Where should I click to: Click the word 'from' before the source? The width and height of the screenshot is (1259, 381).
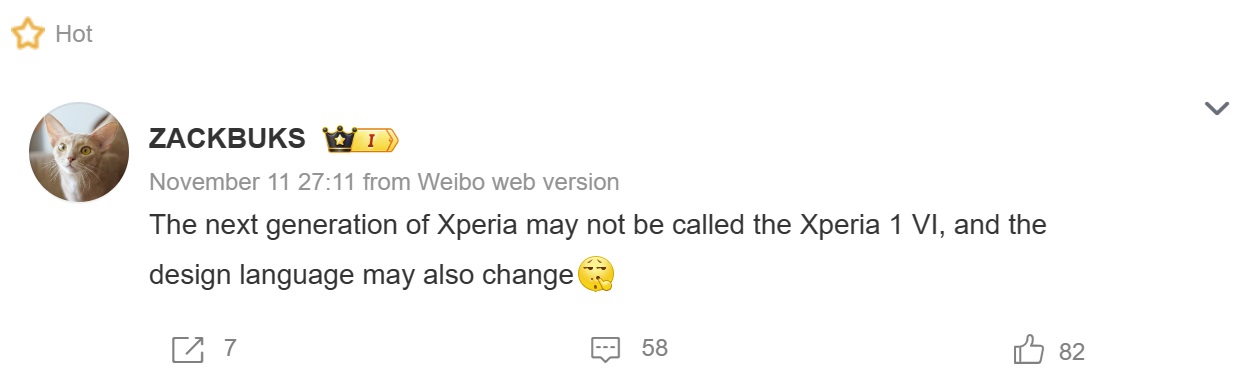coord(387,182)
